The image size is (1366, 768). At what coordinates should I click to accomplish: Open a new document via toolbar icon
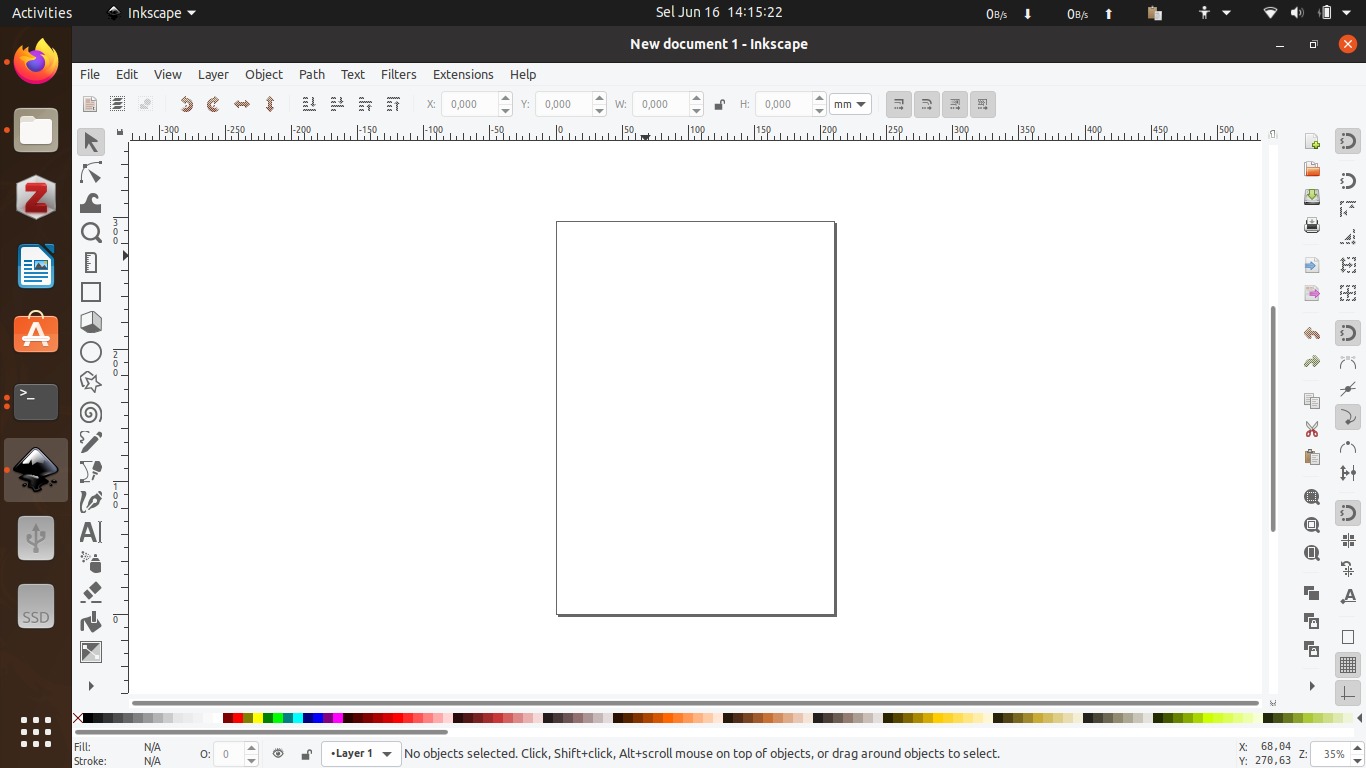click(1312, 142)
